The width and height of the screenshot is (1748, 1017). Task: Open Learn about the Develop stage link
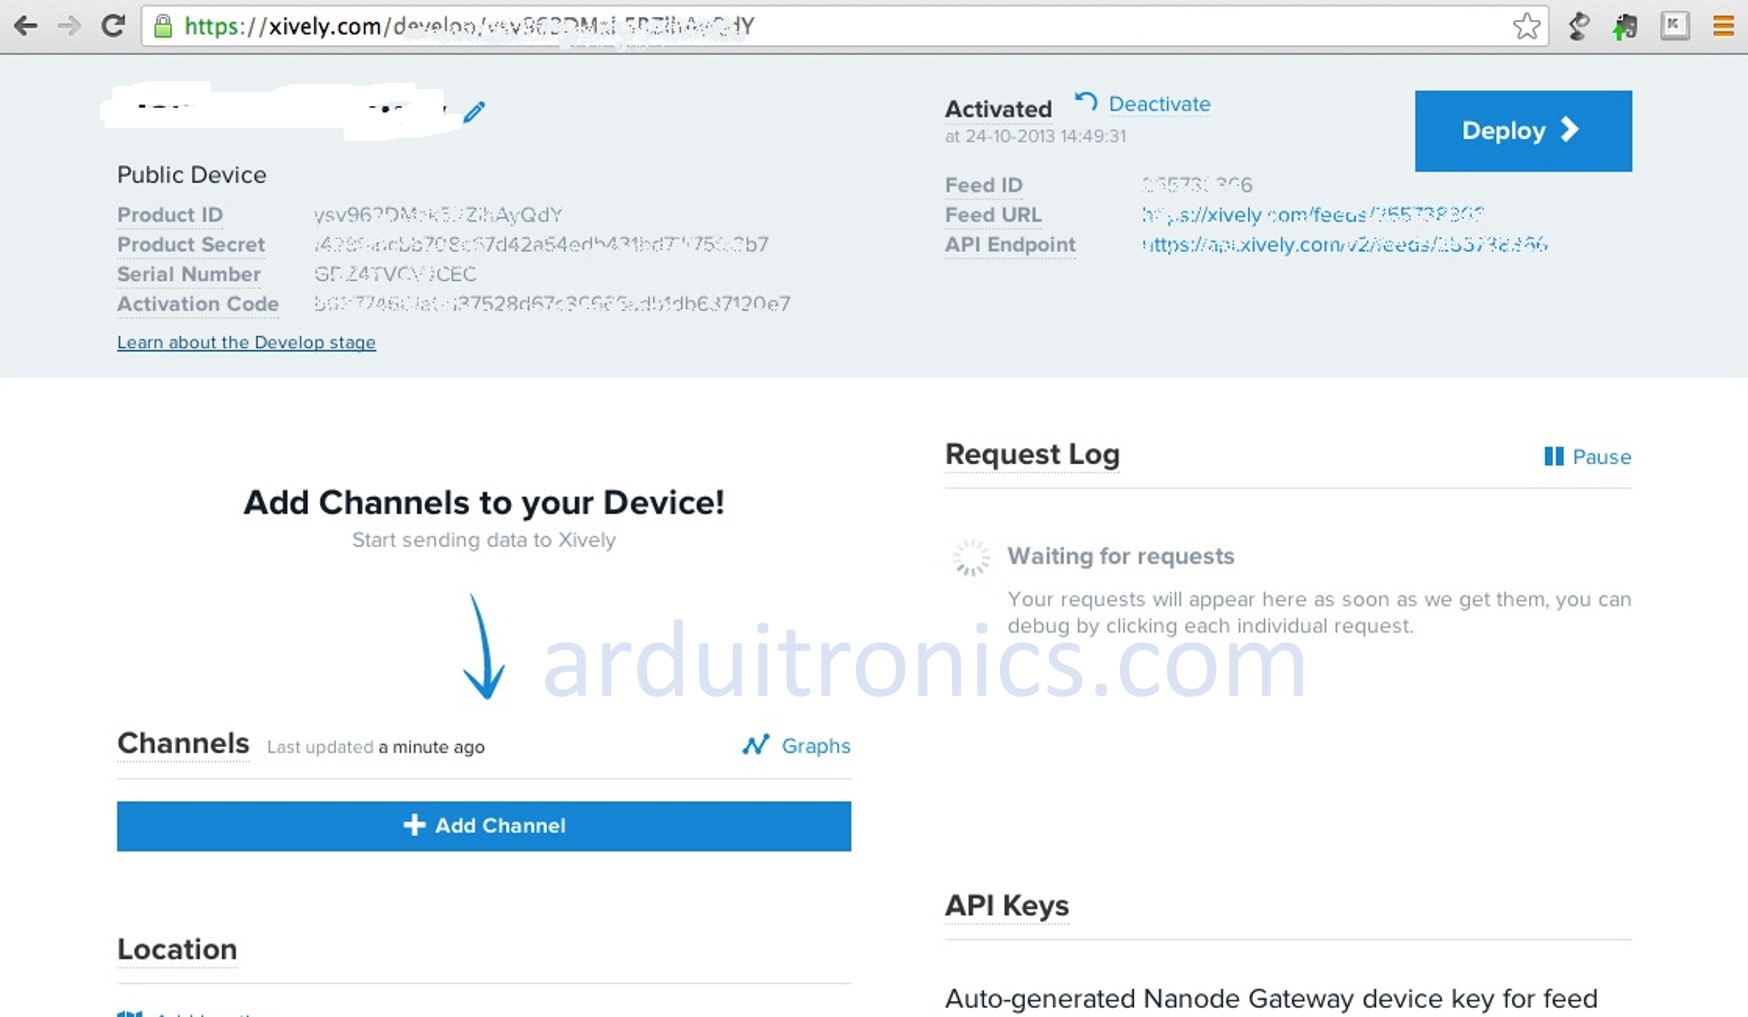(246, 342)
